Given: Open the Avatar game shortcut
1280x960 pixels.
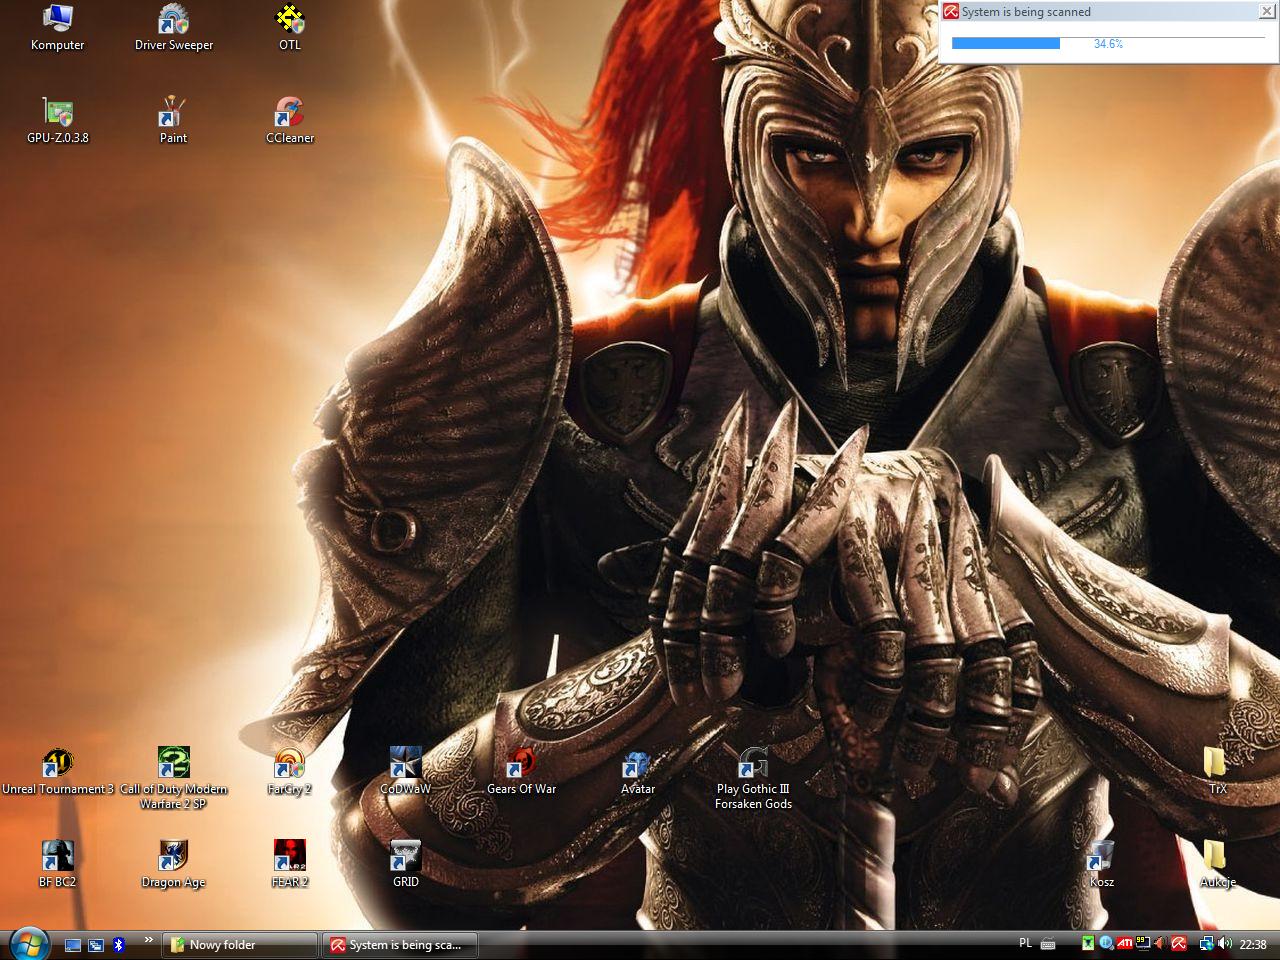Looking at the screenshot, I should [637, 772].
